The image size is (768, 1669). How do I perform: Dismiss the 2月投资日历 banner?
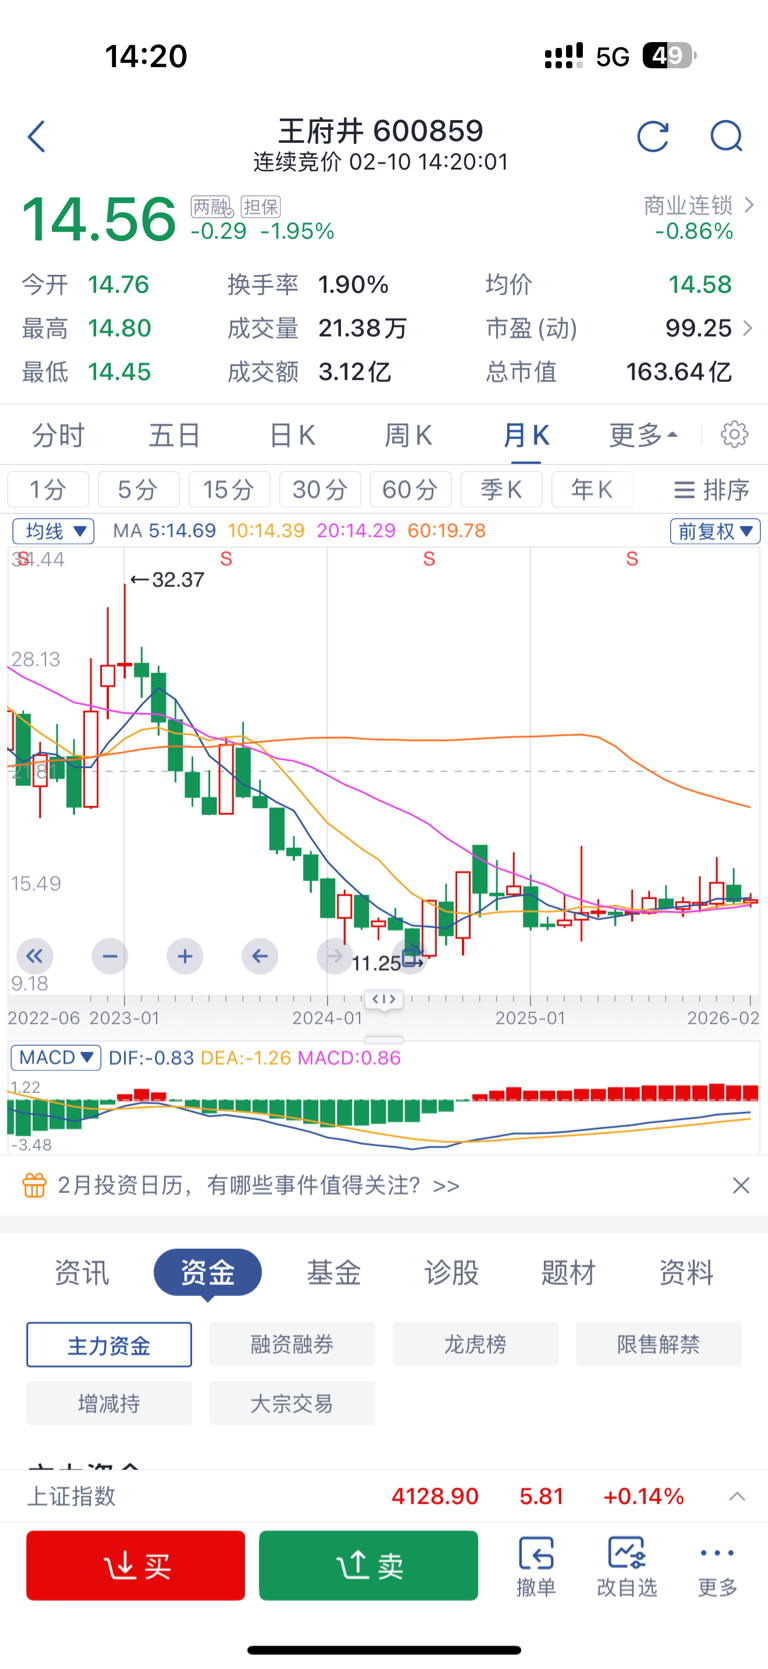pyautogui.click(x=741, y=1185)
